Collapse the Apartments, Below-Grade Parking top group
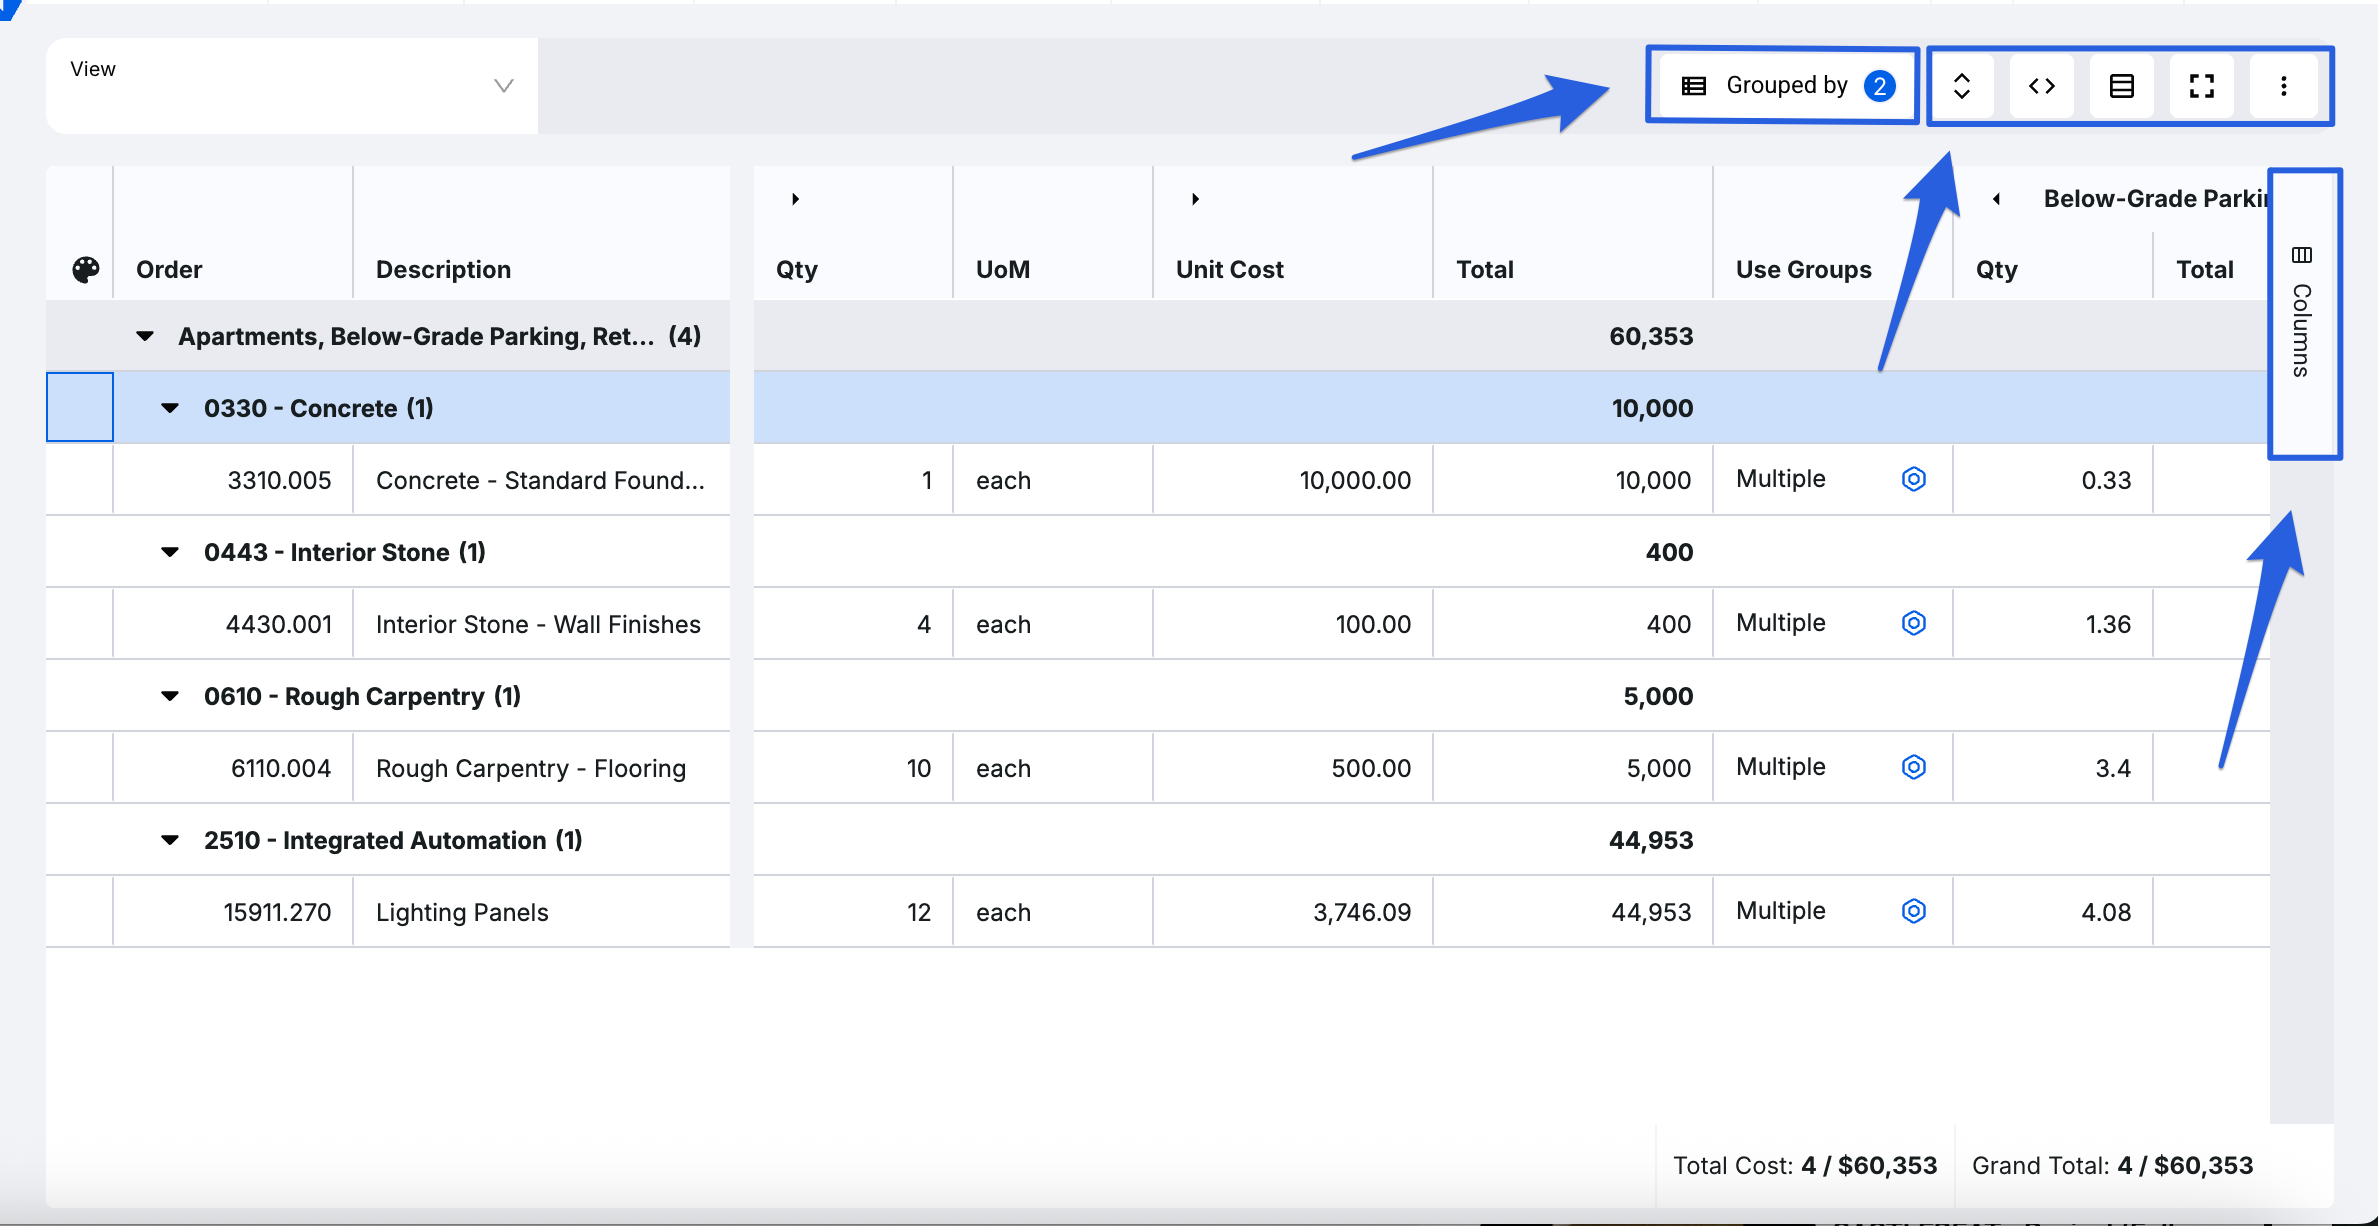Screen dimensions: 2378x1226 click(145, 336)
